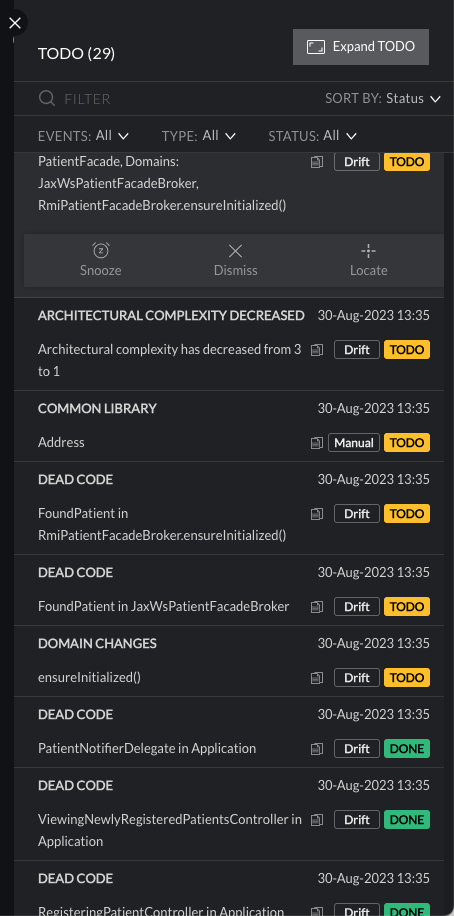Dismiss the selected TODO event
Viewport: 454px width, 916px height.
click(235, 260)
